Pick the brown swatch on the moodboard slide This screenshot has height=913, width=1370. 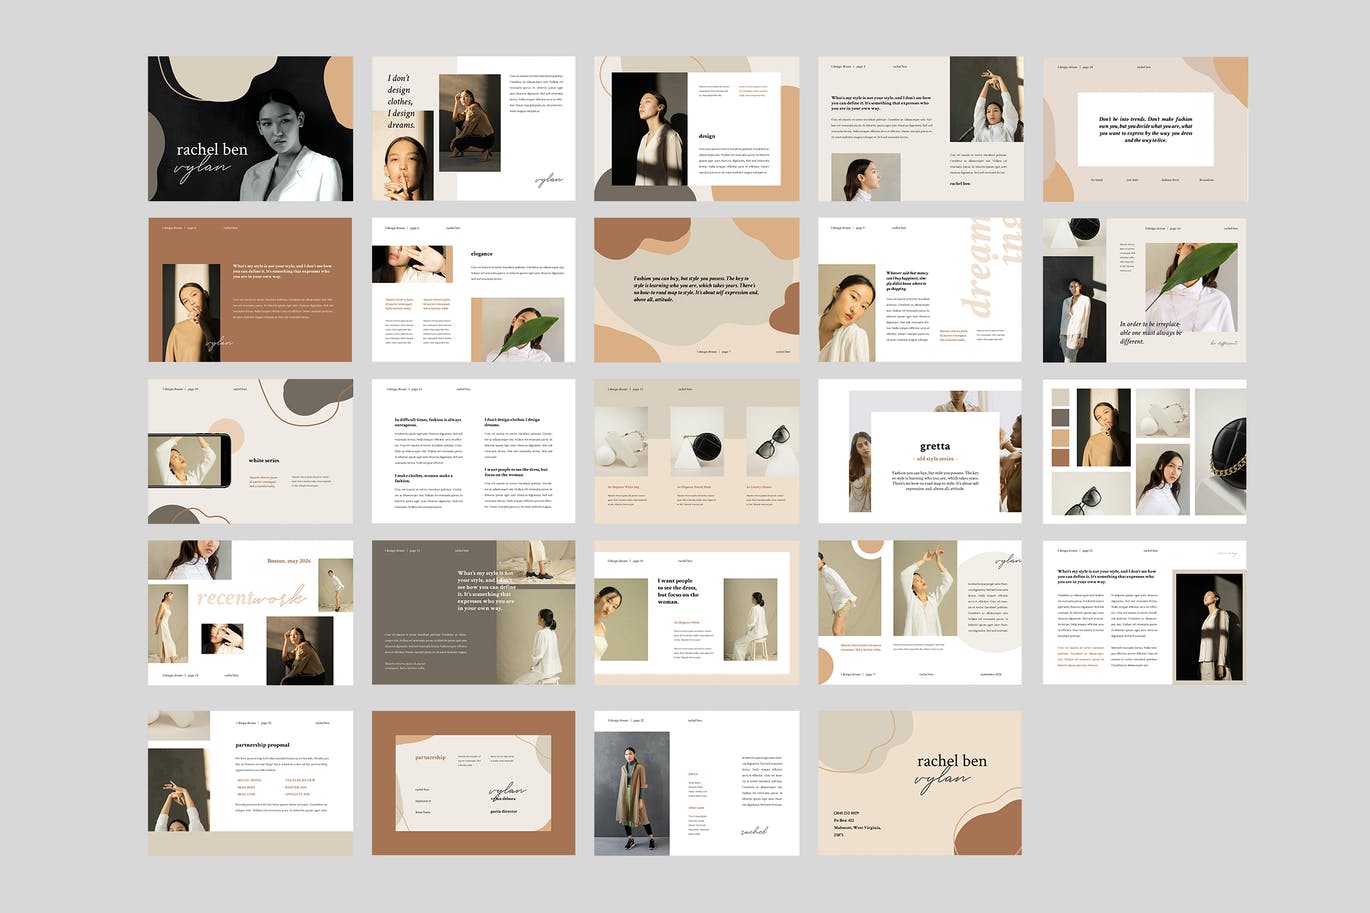1060,458
